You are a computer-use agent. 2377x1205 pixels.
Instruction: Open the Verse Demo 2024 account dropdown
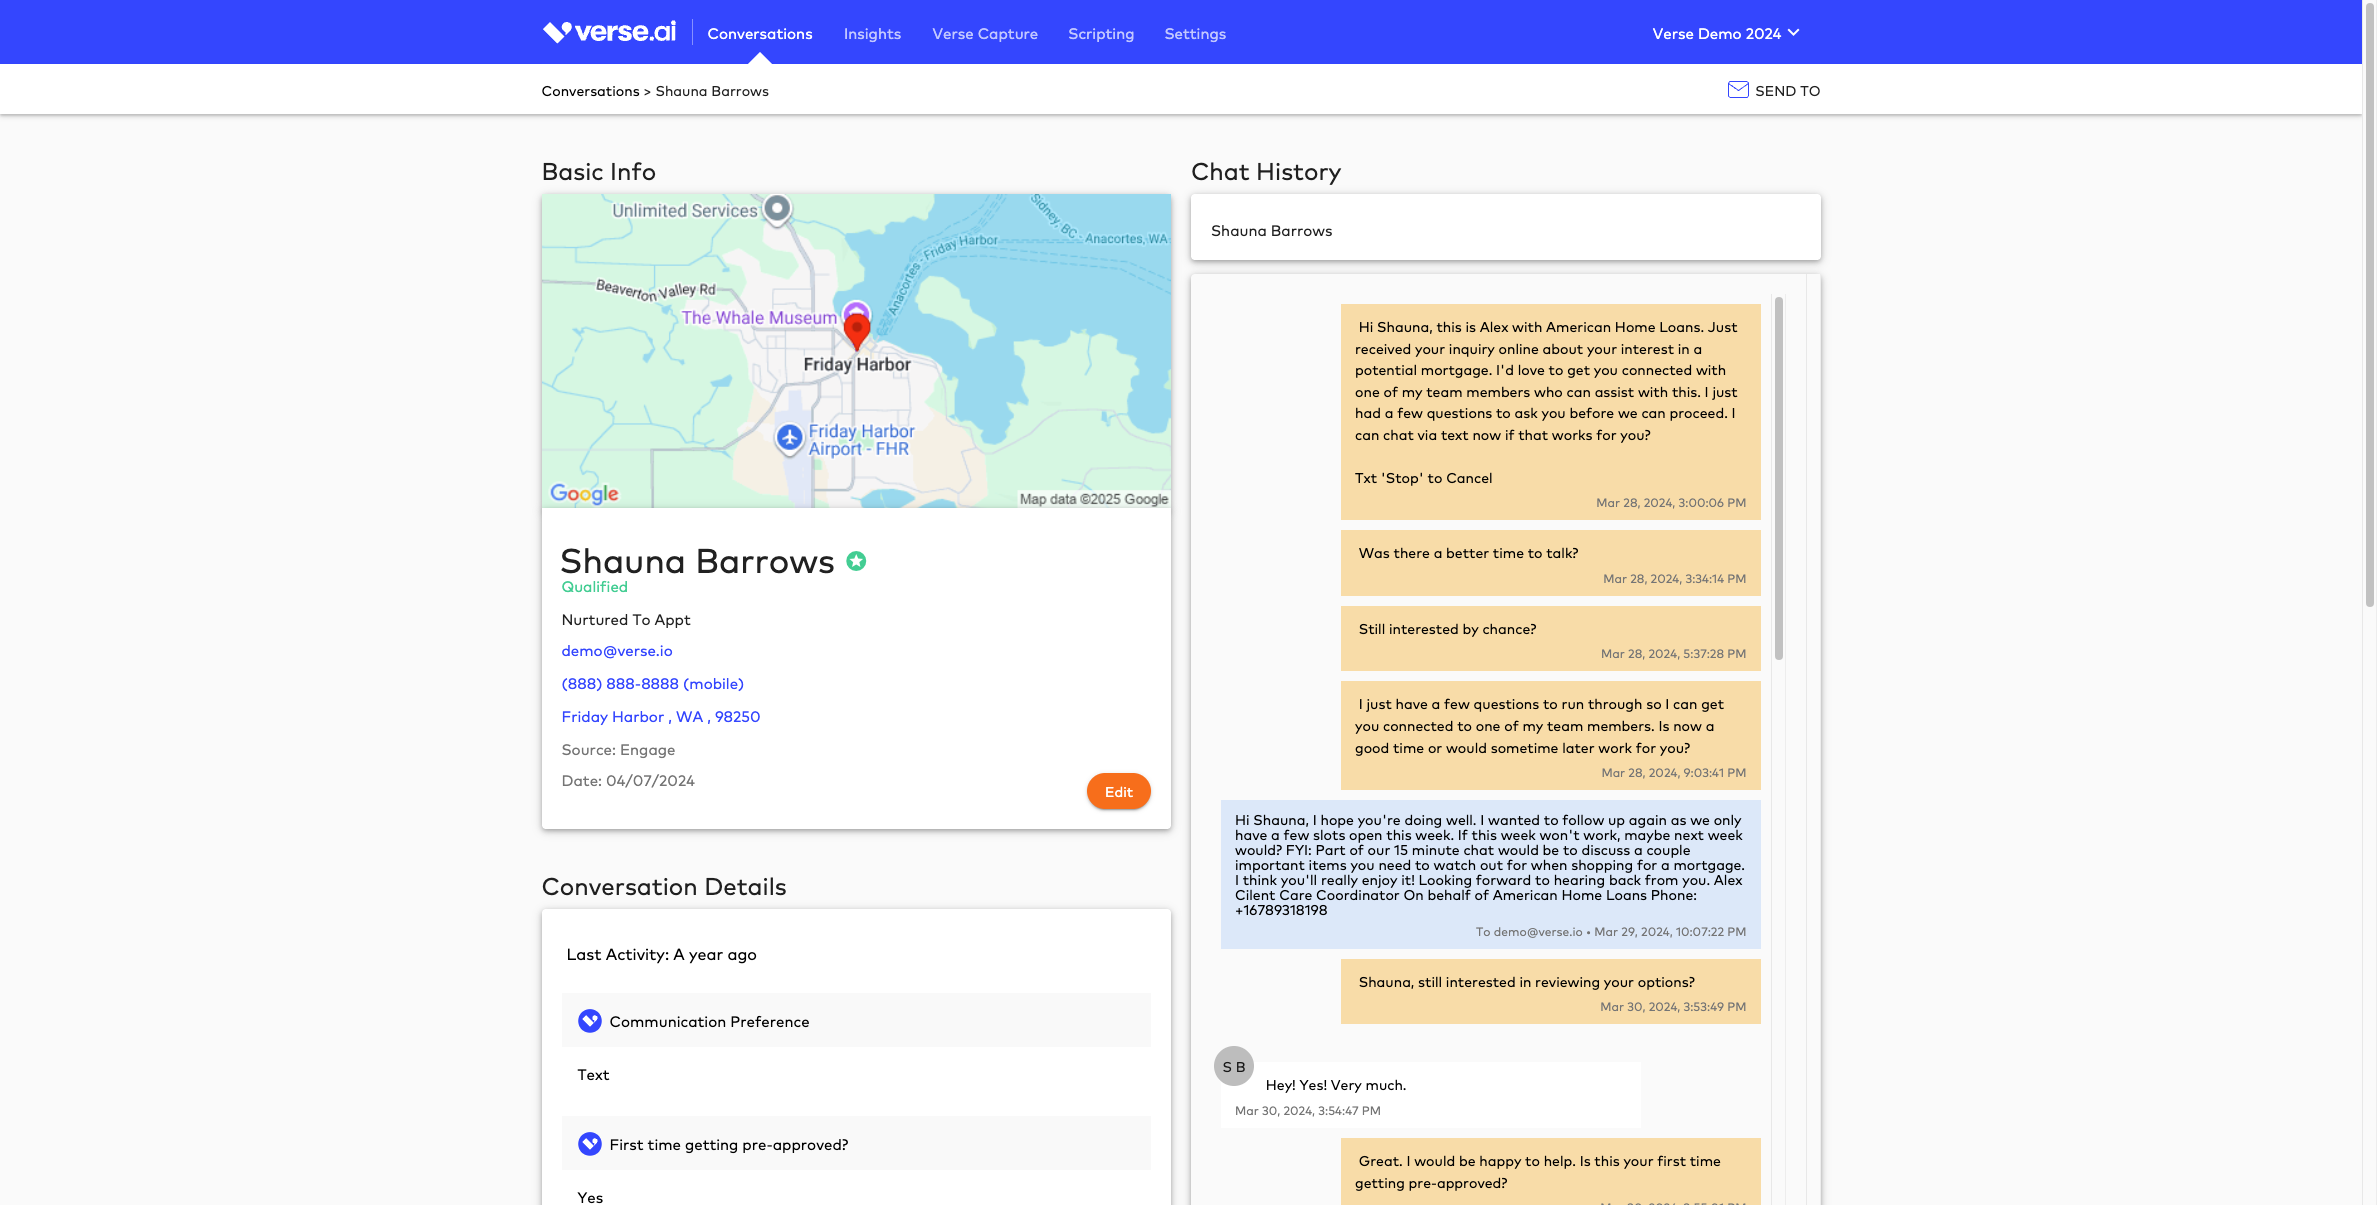[1725, 33]
